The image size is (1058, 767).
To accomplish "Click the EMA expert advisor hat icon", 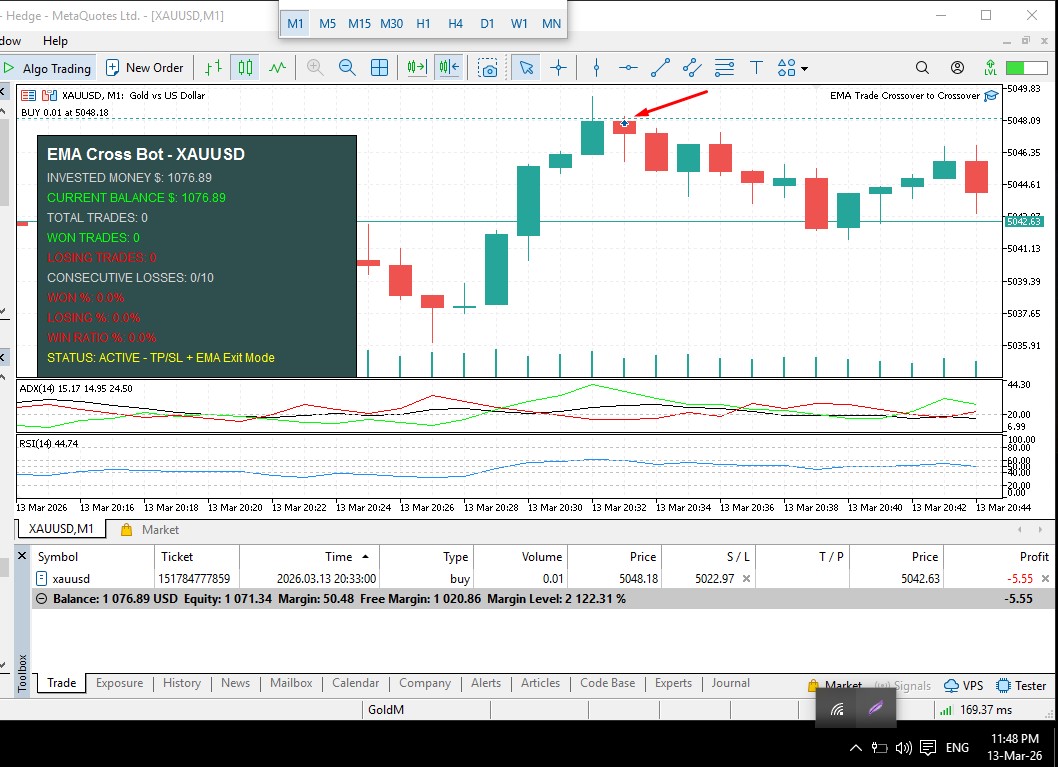I will [991, 96].
